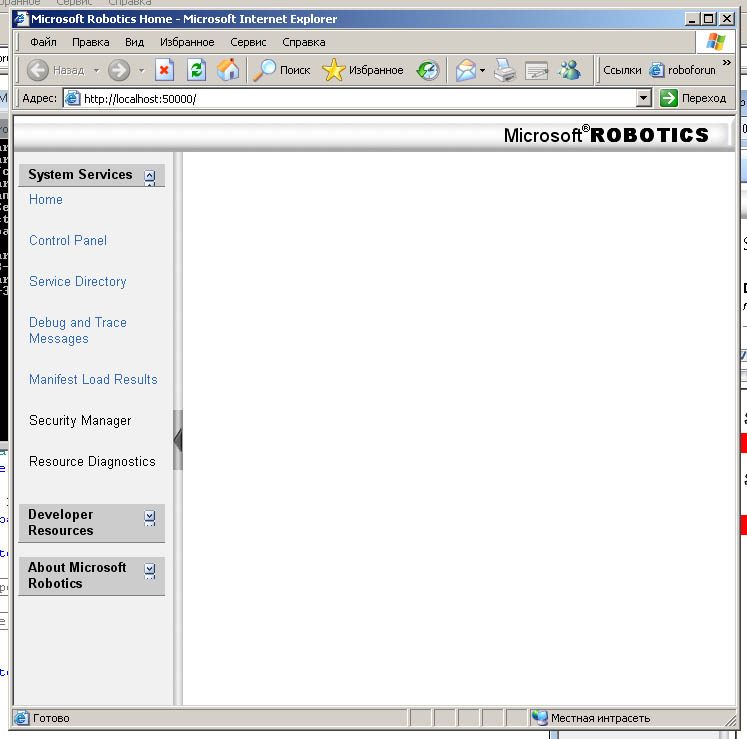Image resolution: width=747 pixels, height=739 pixels.
Task: Open Debug and Trace Messages link
Action: pos(78,330)
